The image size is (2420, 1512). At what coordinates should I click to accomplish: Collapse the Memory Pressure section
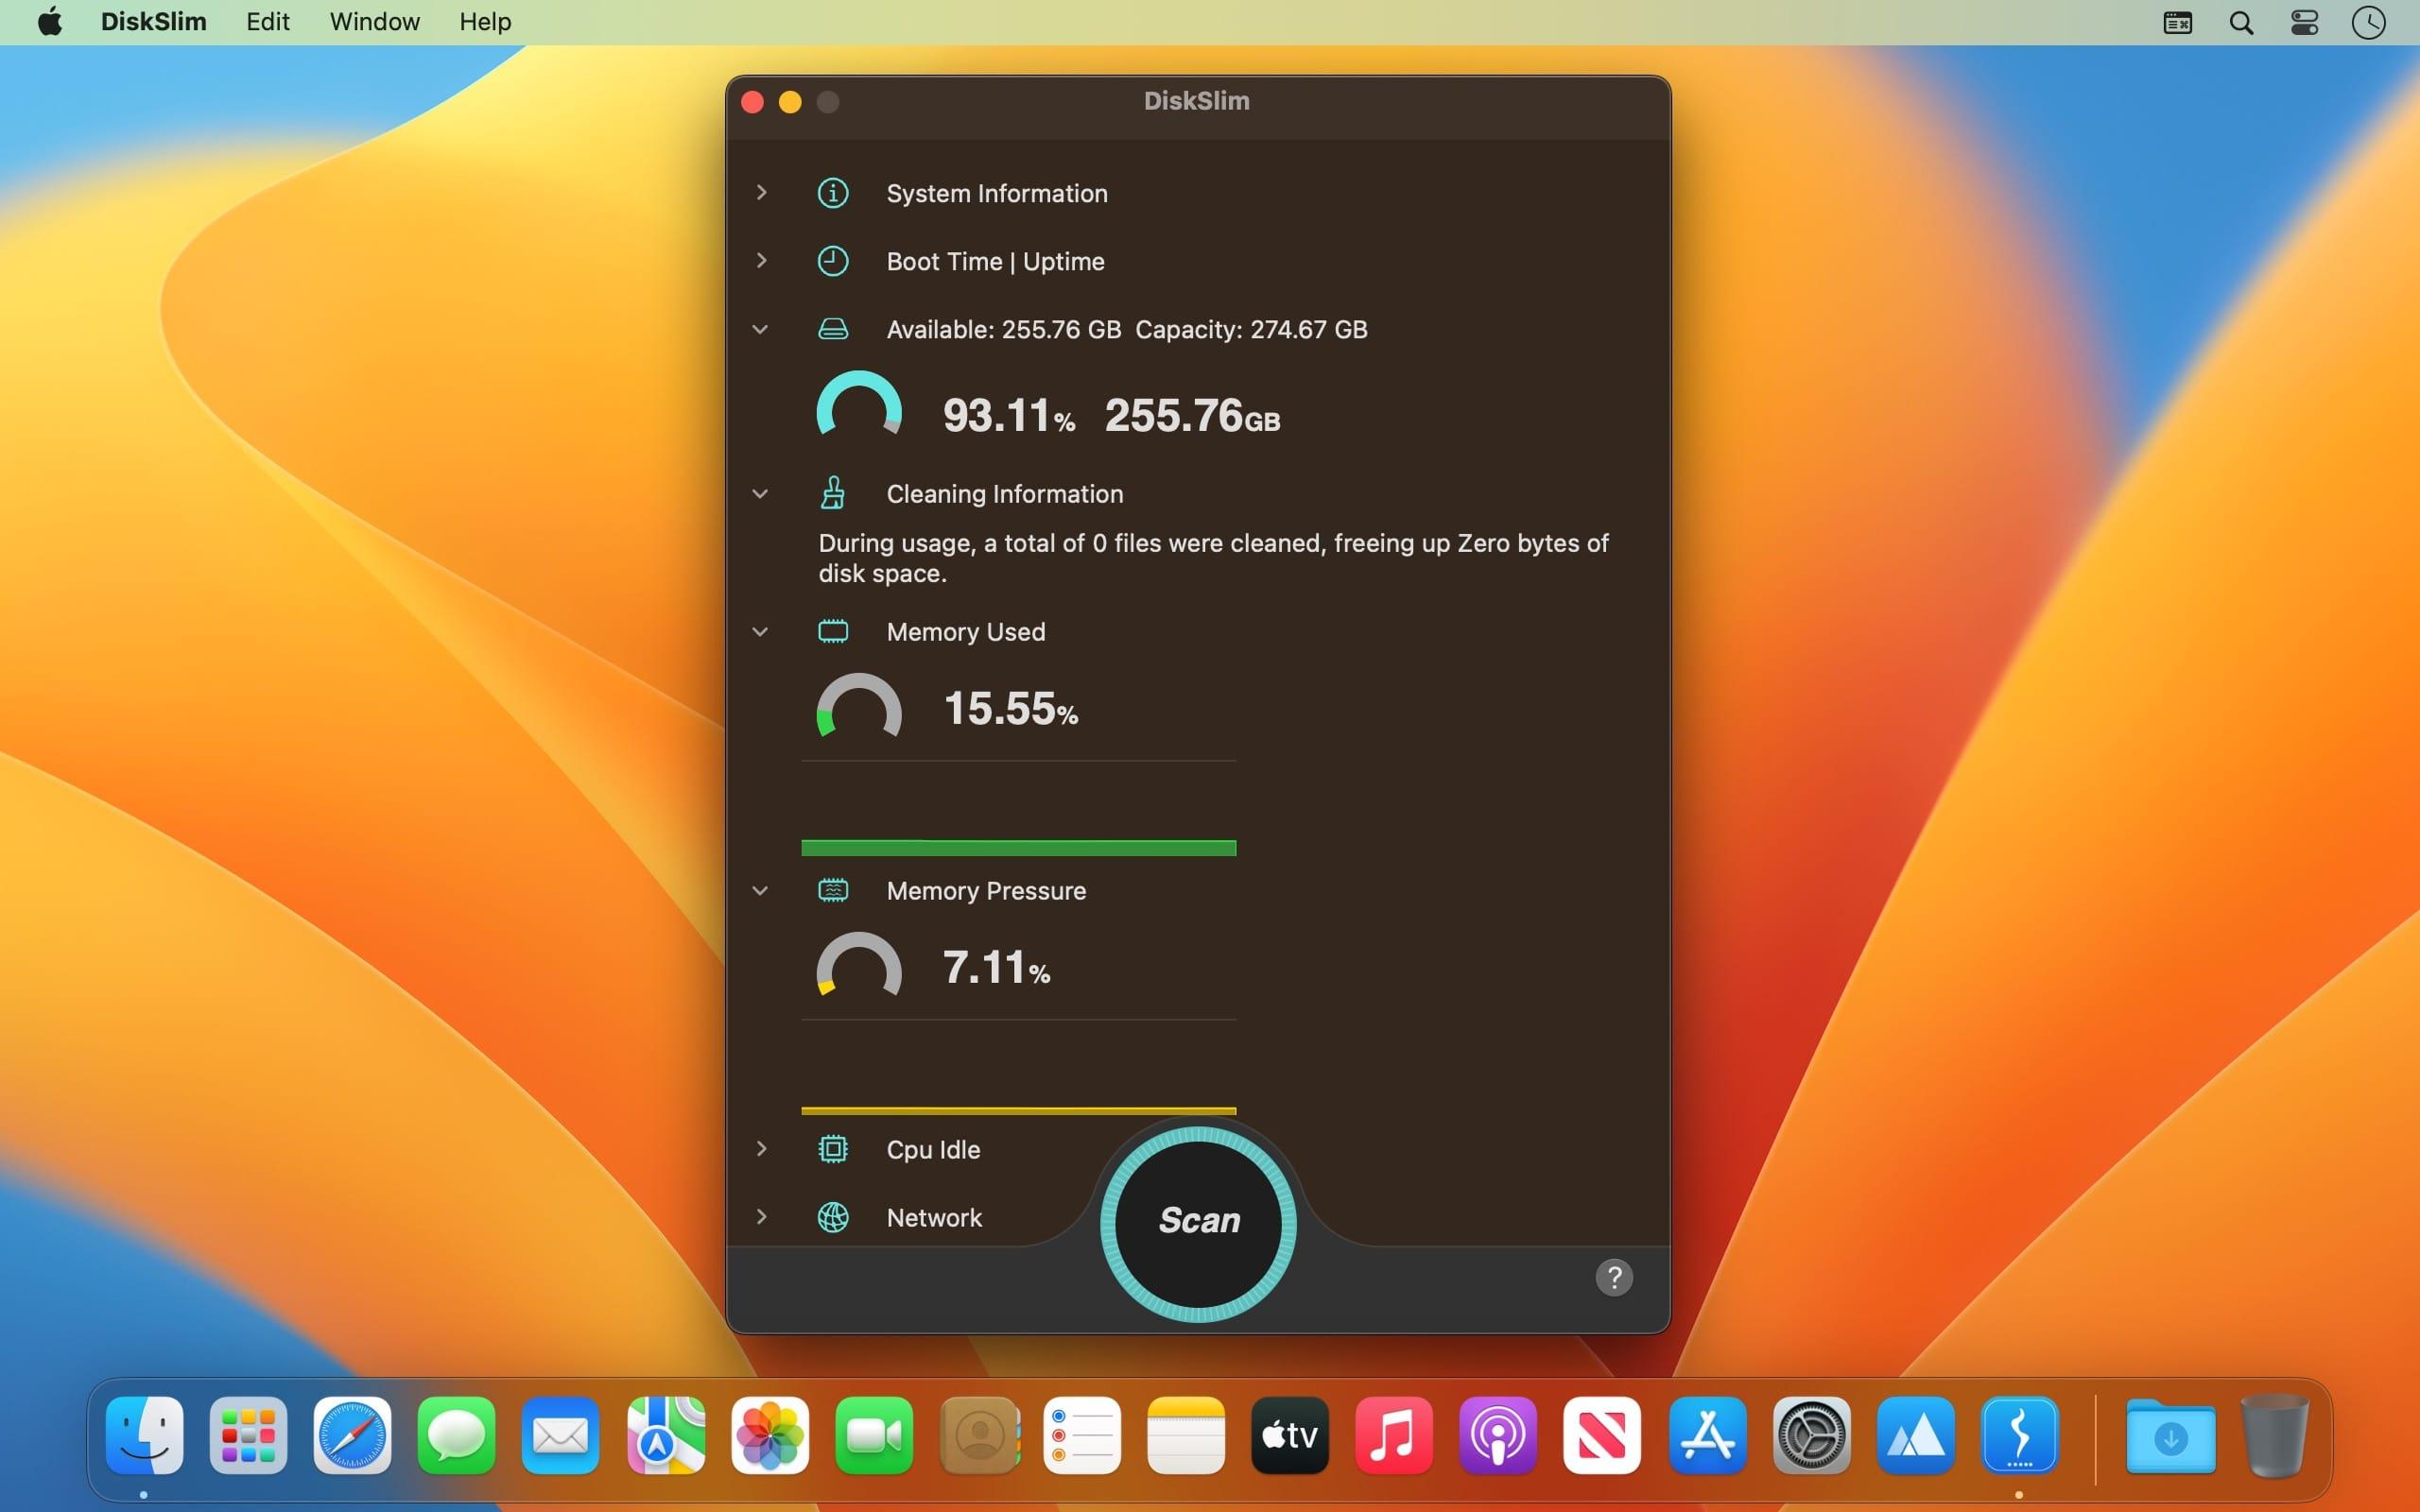[760, 890]
